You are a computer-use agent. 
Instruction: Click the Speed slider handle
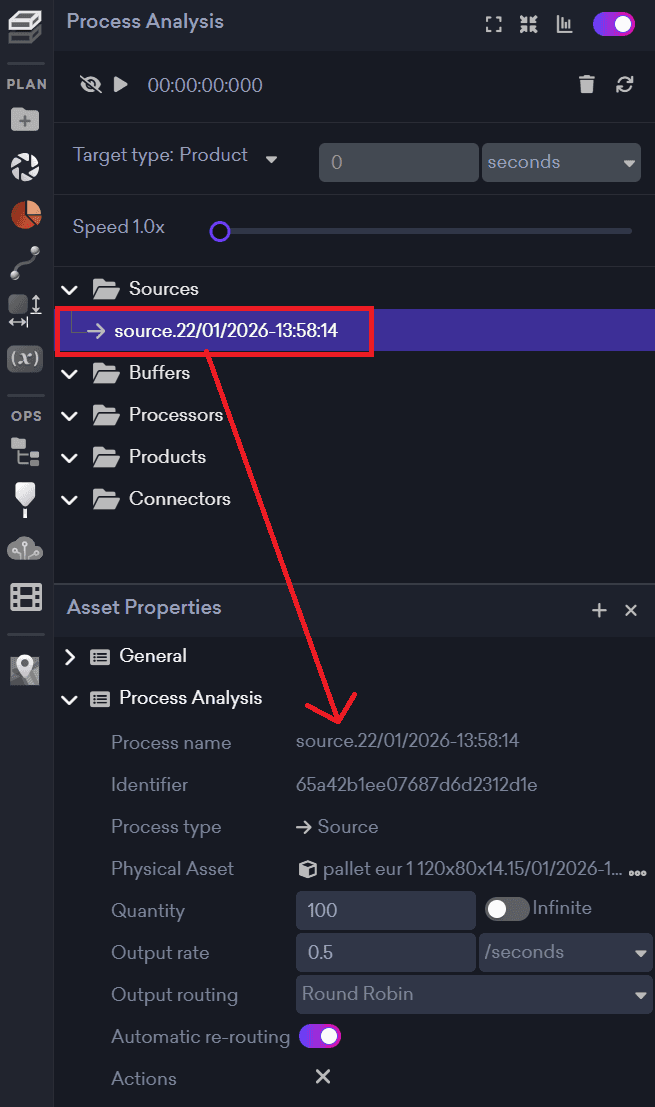coord(220,232)
